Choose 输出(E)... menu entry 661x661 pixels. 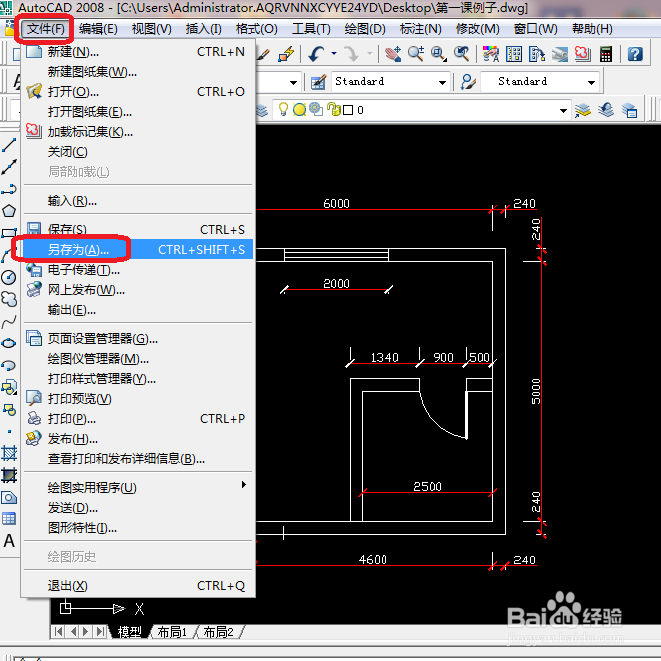[138, 310]
